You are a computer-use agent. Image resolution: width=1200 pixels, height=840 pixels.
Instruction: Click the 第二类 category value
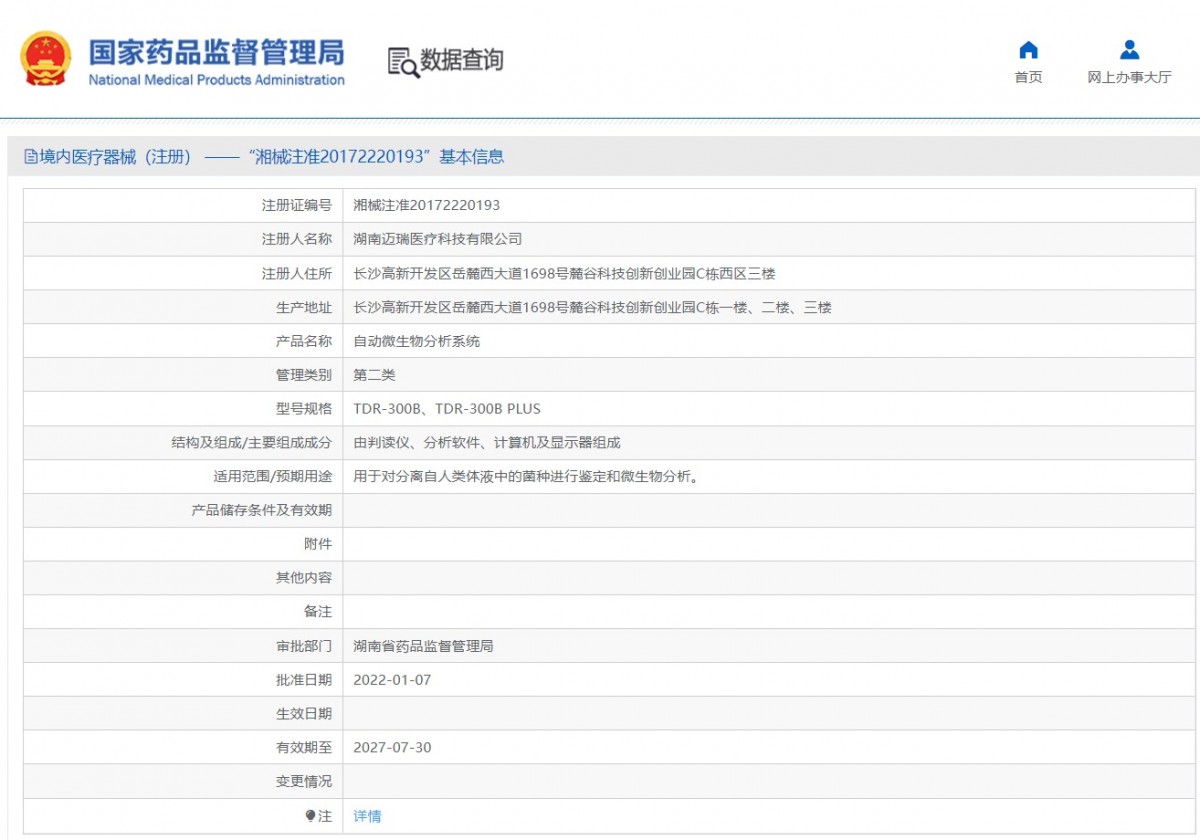[x=375, y=375]
